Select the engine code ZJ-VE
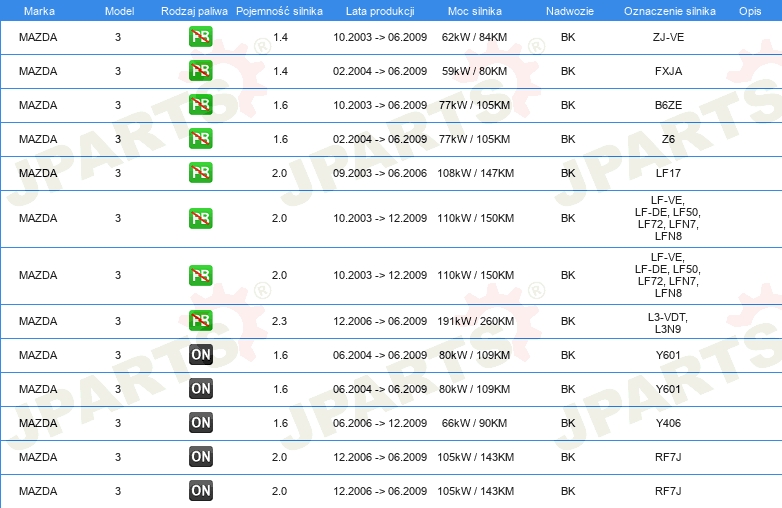 668,37
